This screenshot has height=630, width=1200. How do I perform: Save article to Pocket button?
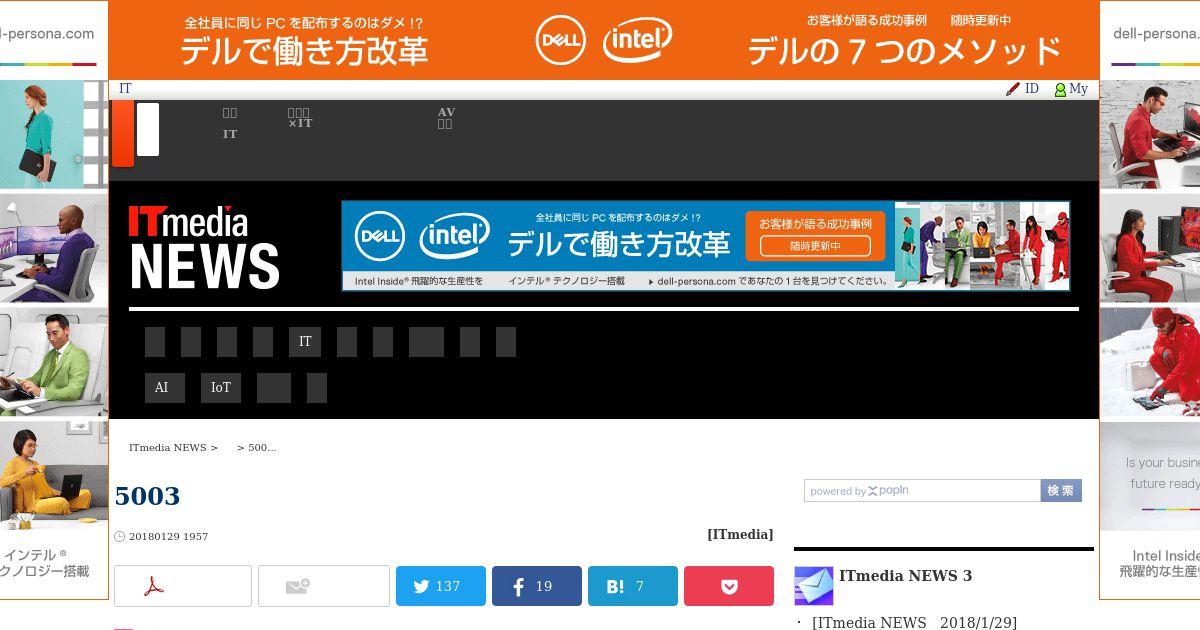click(729, 586)
